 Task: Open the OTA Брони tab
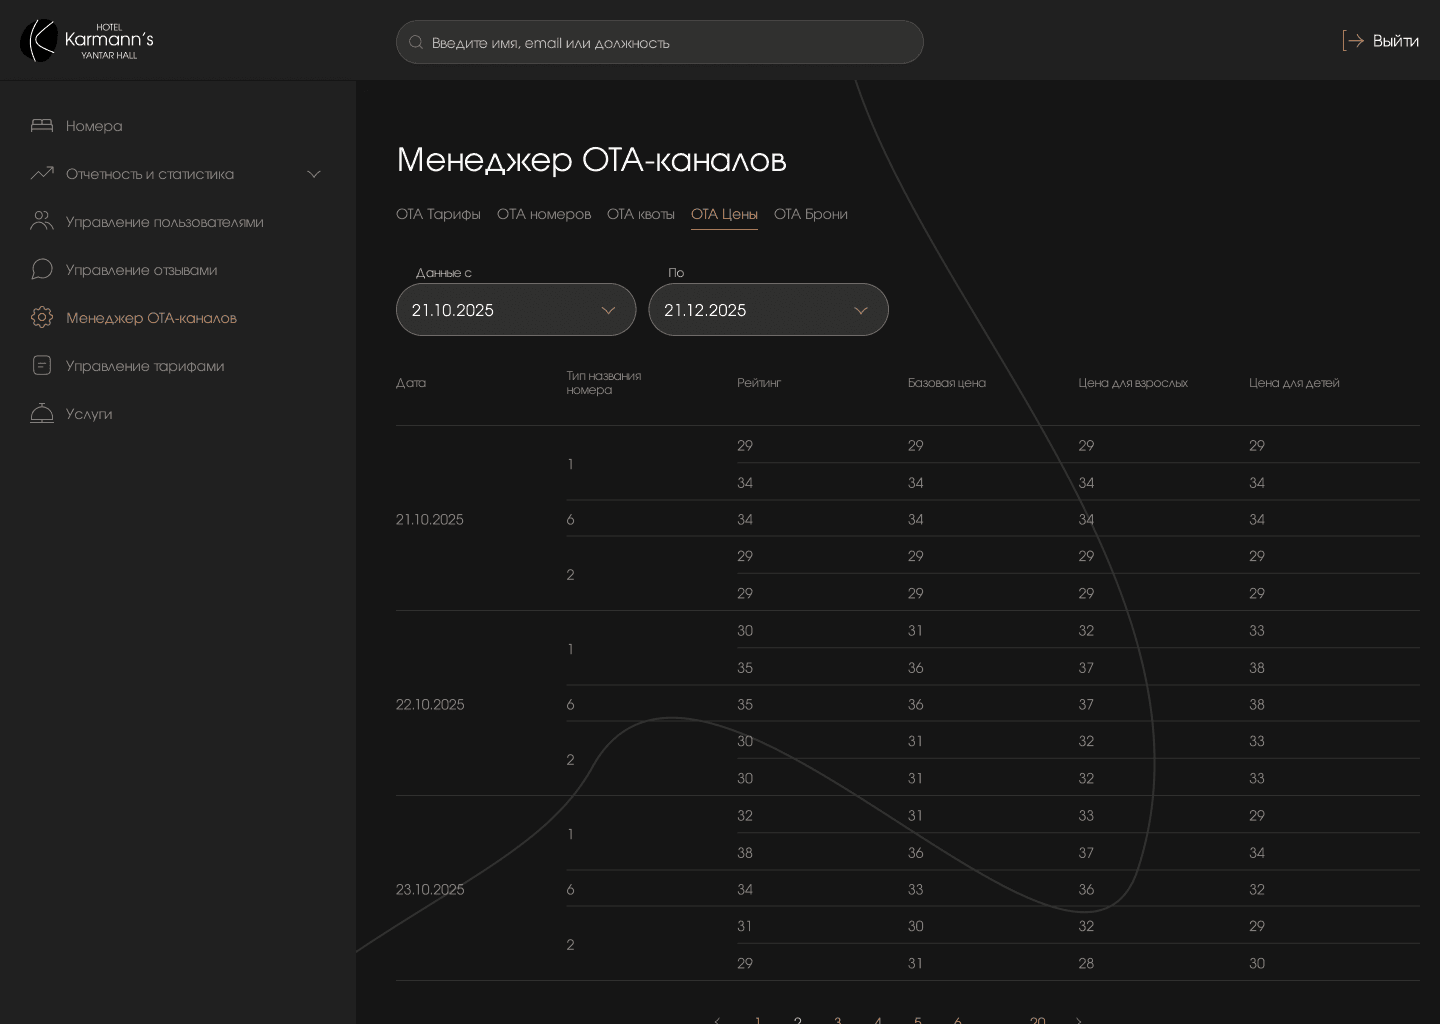coord(811,214)
